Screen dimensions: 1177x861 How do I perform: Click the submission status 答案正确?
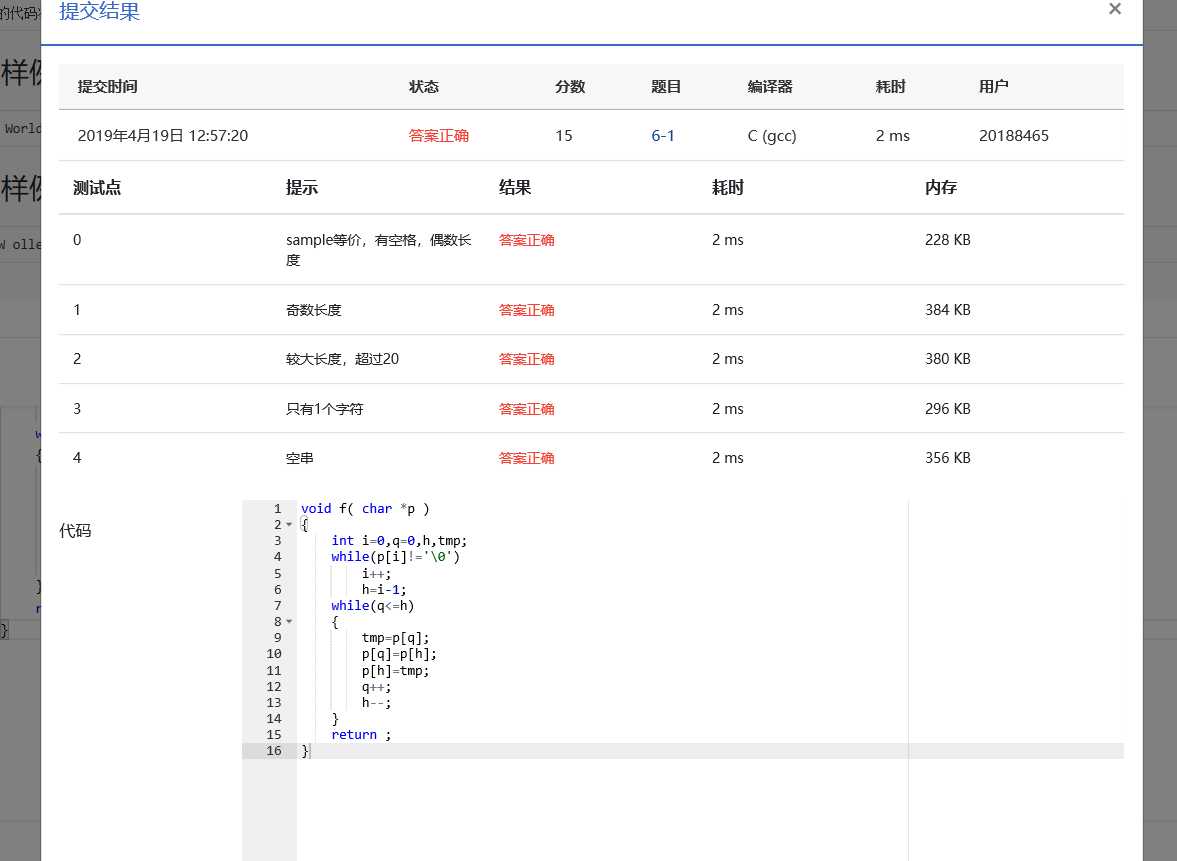click(438, 136)
